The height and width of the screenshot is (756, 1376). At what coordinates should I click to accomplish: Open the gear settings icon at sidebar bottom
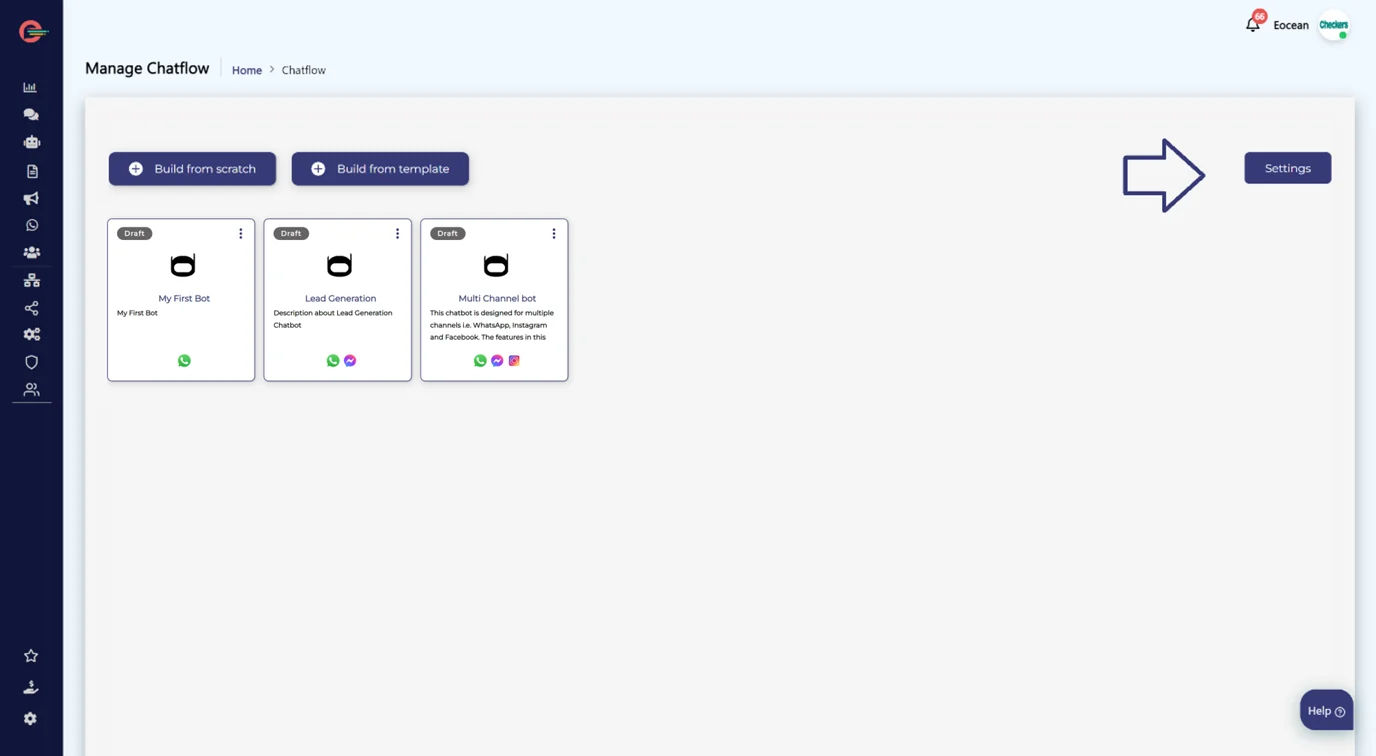click(x=31, y=719)
